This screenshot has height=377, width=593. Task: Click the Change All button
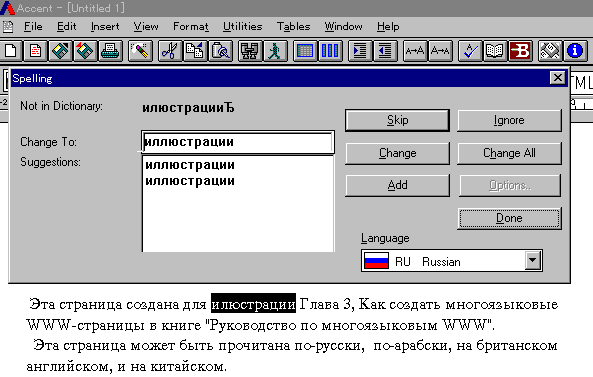pyautogui.click(x=509, y=153)
